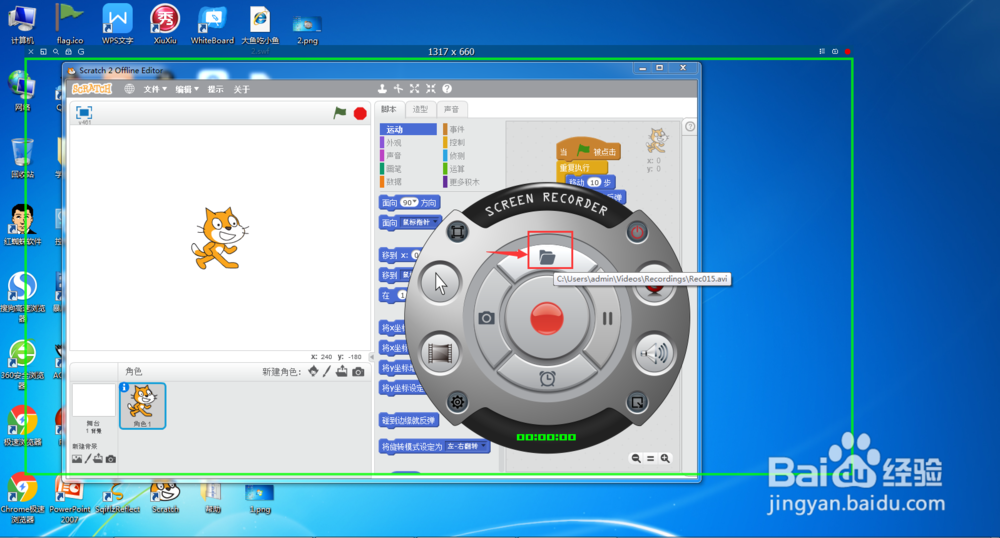The width and height of the screenshot is (1000, 538).
Task: Open the video film strip options
Action: pos(440,352)
